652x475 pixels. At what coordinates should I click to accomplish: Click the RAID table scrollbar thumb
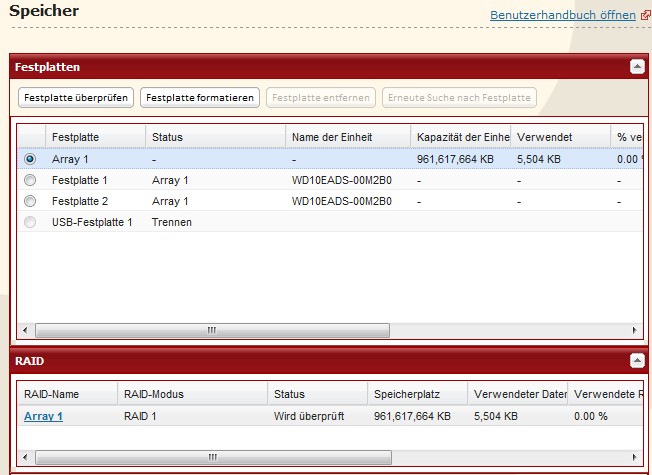(213, 458)
